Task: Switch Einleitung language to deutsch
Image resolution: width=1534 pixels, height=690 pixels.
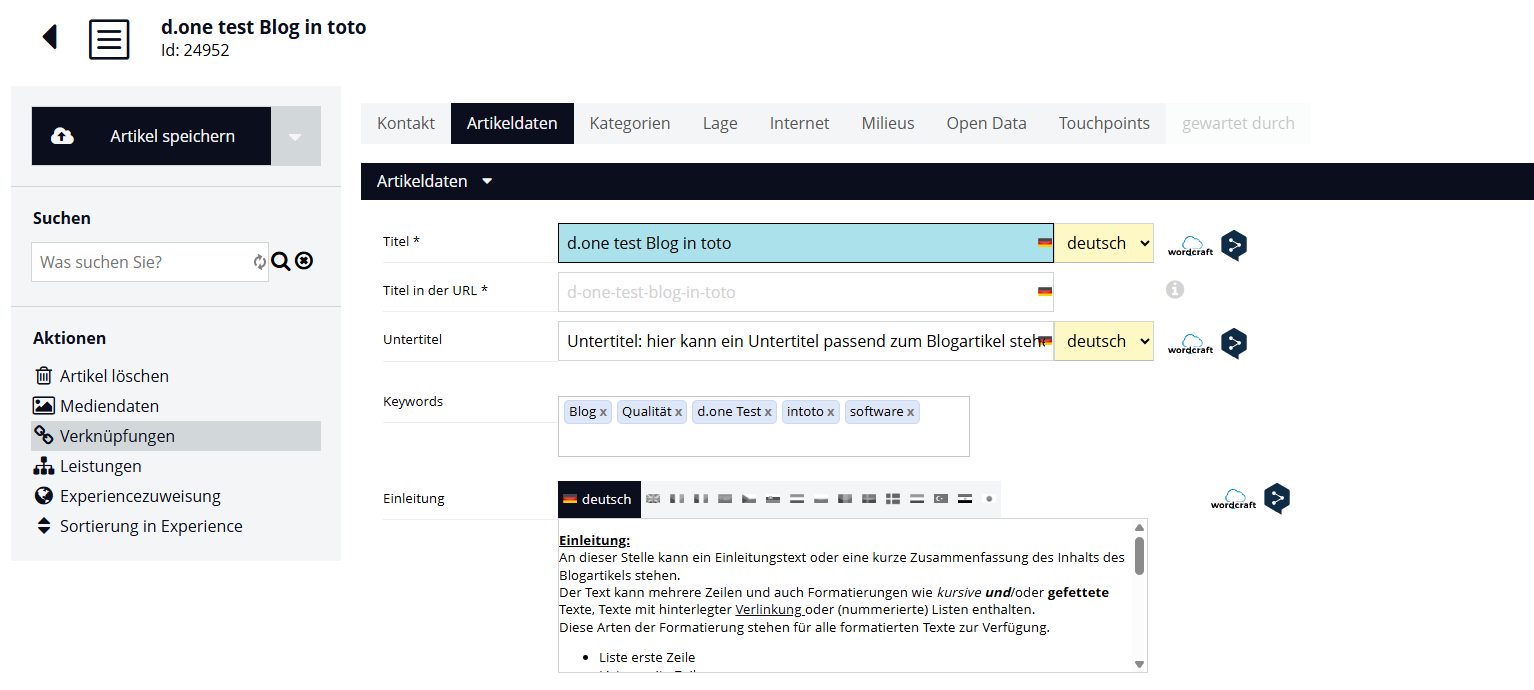Action: click(x=598, y=499)
